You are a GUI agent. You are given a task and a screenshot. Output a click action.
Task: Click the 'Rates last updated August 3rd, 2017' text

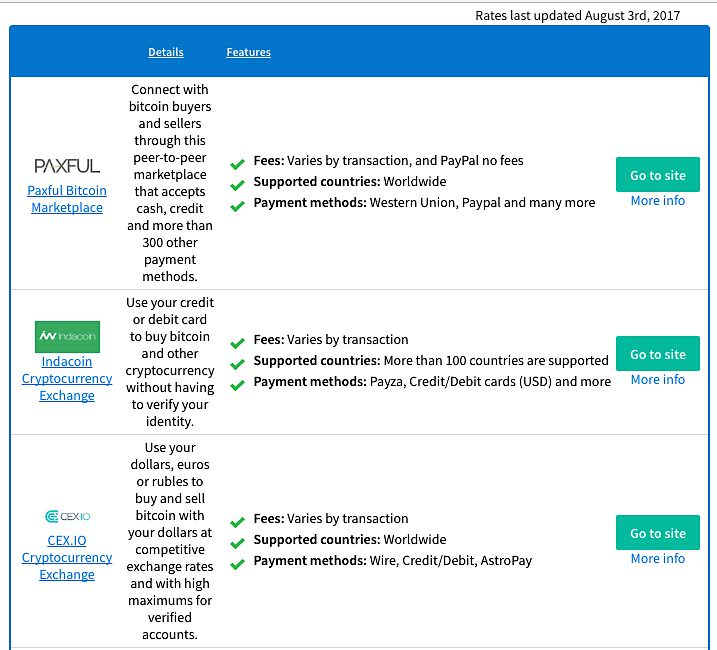[578, 16]
